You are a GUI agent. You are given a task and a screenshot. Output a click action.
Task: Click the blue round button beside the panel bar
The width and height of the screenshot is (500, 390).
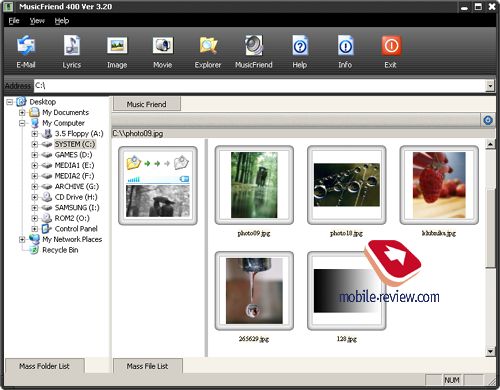(x=488, y=120)
